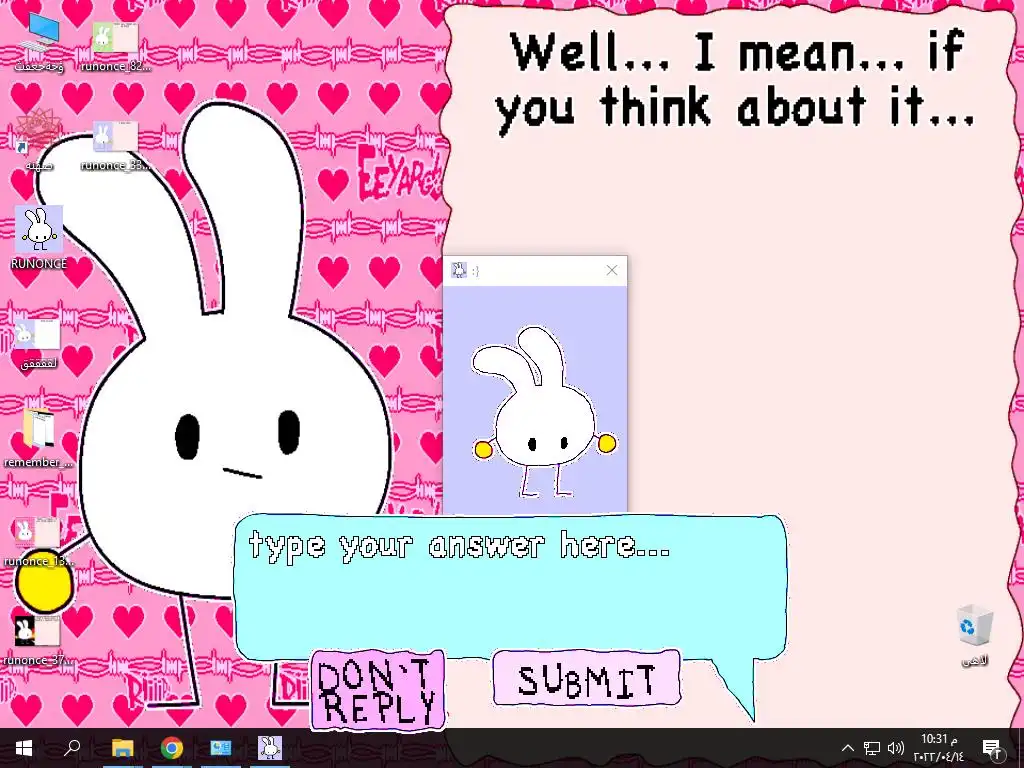Open volume control tray icon
Viewport: 1024px width, 768px height.
pyautogui.click(x=895, y=748)
